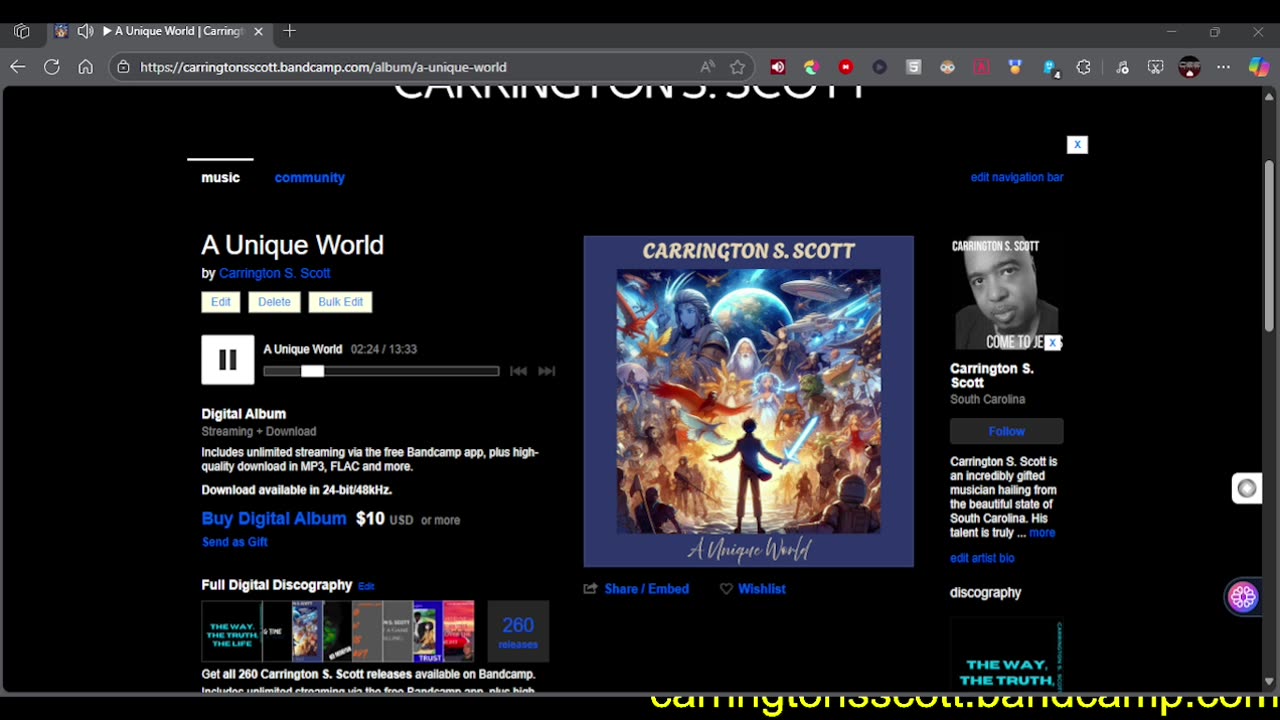This screenshot has width=1280, height=720.
Task: Select the music tab
Action: pyautogui.click(x=220, y=177)
